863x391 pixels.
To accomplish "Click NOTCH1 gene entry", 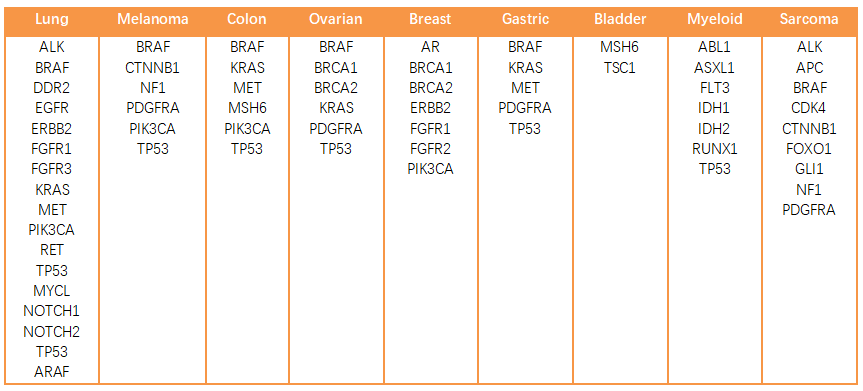I will pos(52,311).
